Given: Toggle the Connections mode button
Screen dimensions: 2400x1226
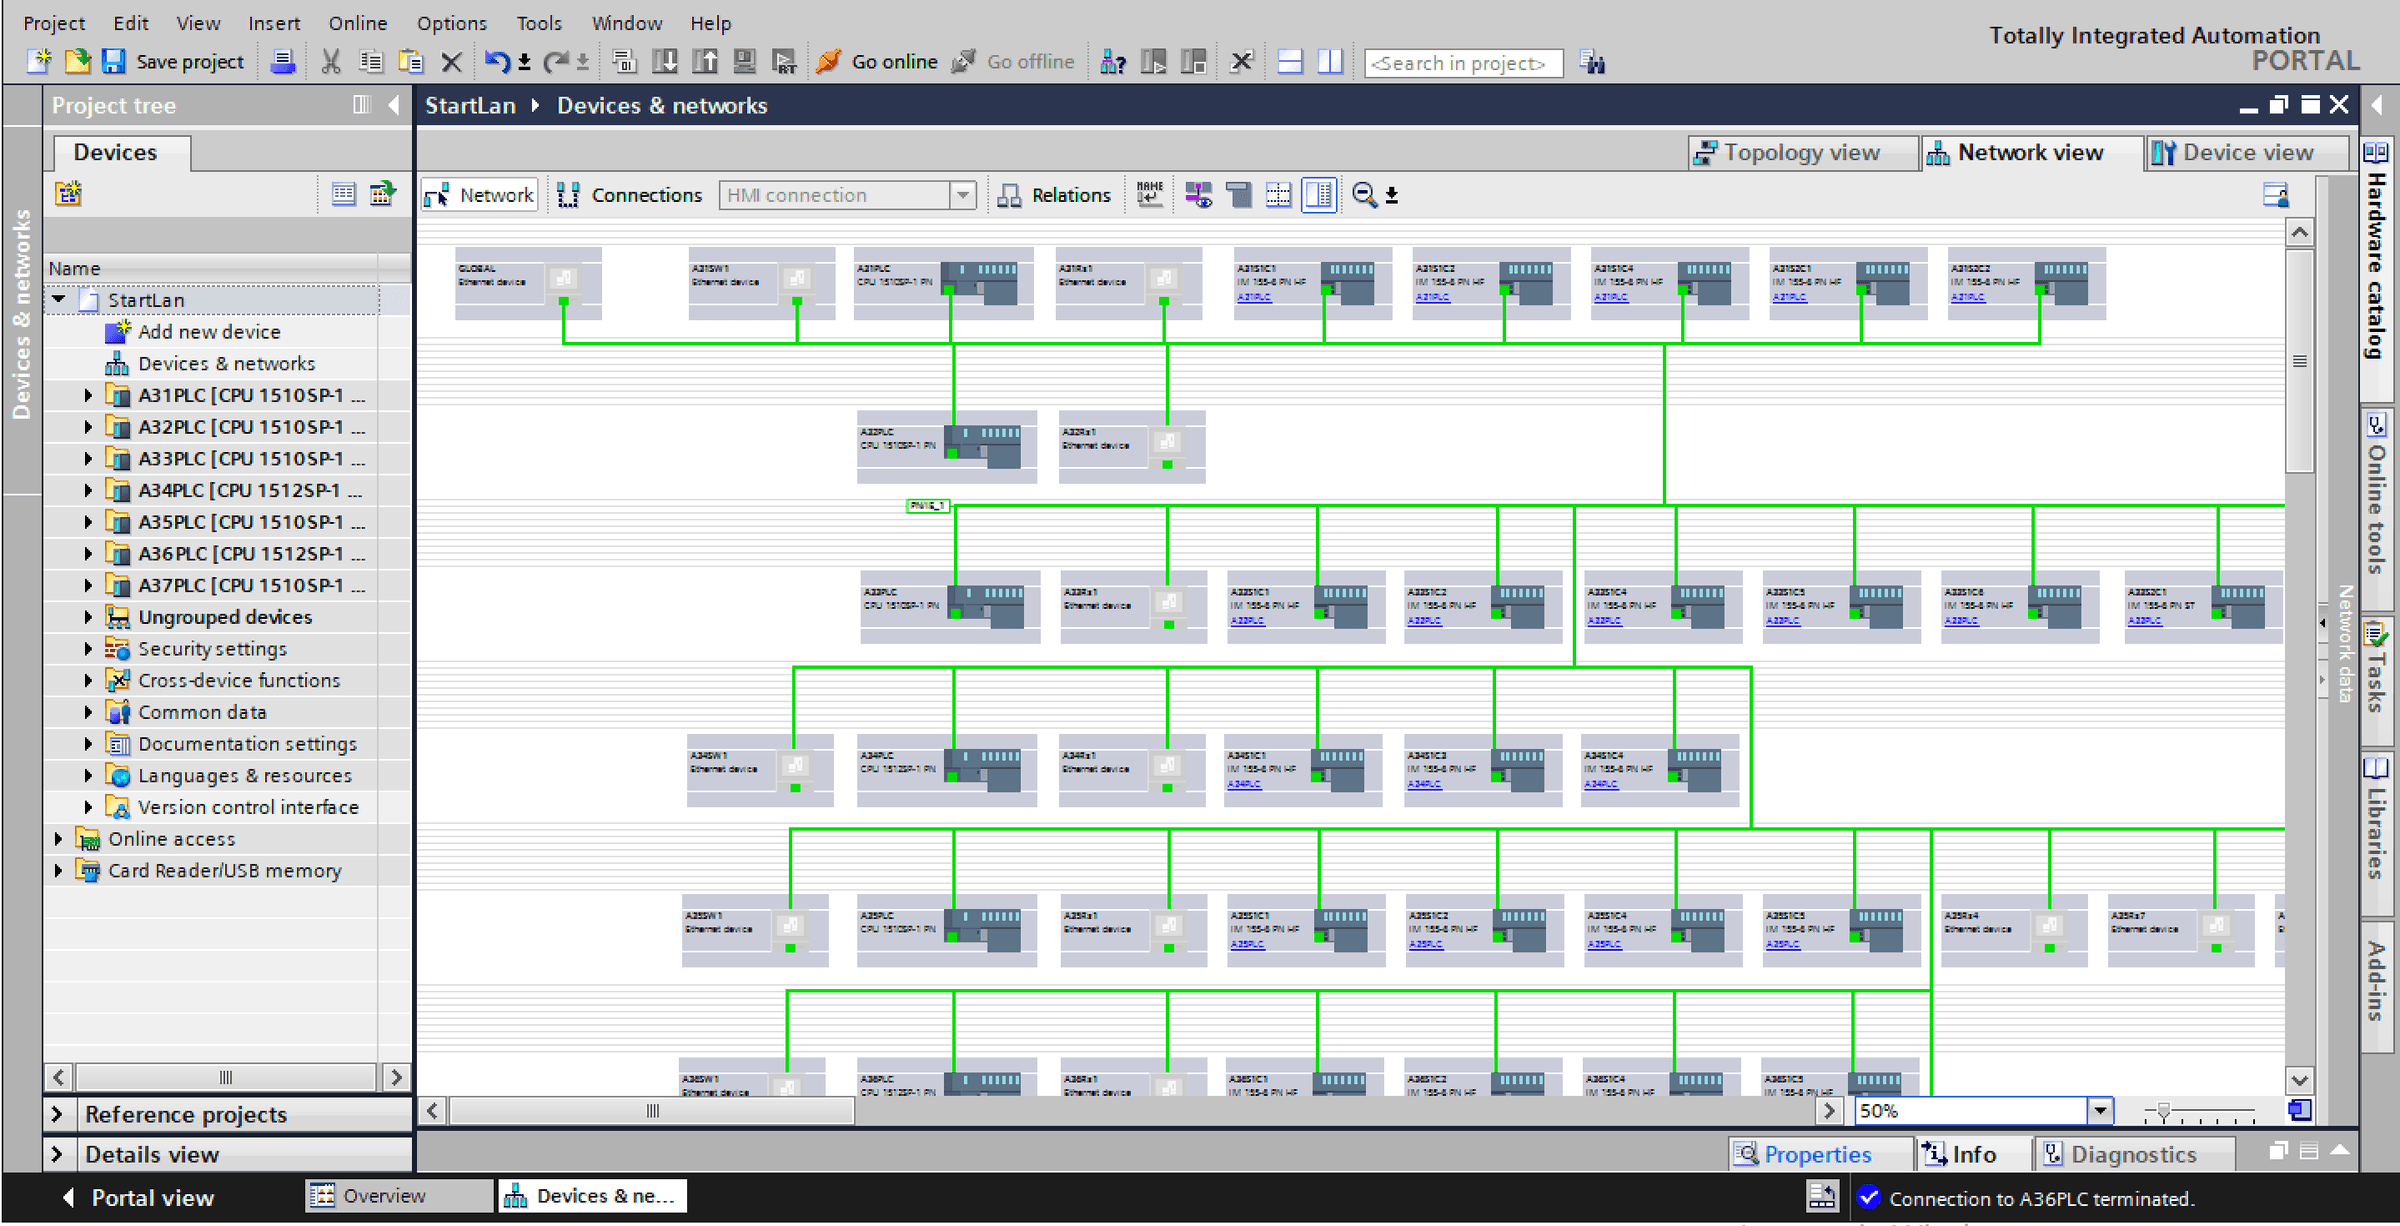Looking at the screenshot, I should point(630,195).
